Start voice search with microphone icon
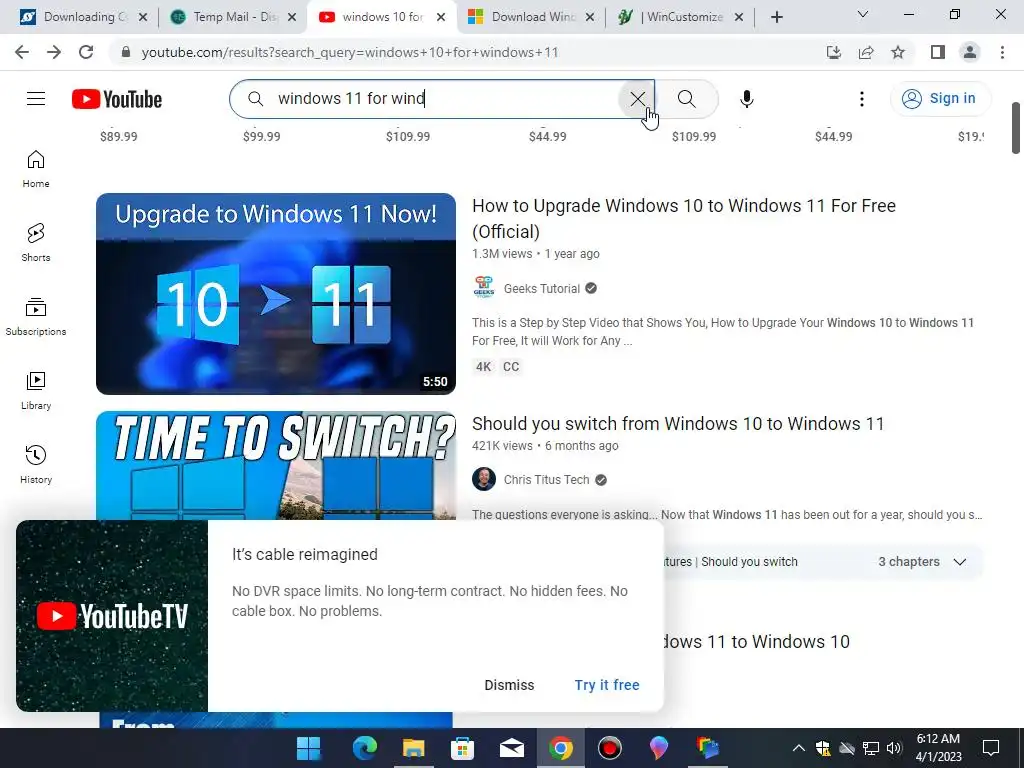 [746, 99]
